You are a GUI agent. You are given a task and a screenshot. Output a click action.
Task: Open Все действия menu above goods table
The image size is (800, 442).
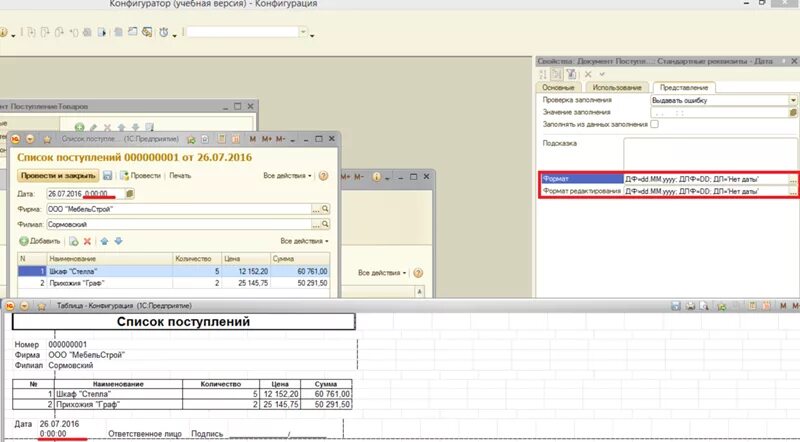point(304,241)
